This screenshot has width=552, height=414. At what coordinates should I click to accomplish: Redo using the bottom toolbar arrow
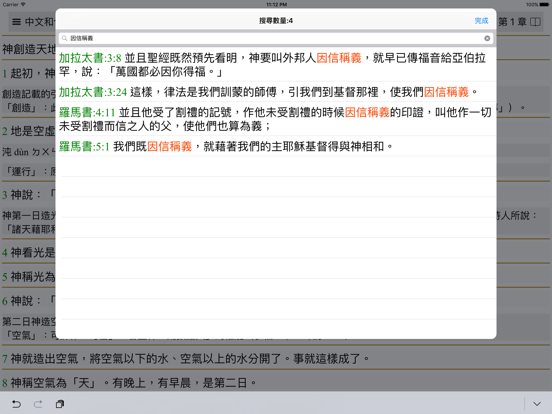(x=38, y=404)
